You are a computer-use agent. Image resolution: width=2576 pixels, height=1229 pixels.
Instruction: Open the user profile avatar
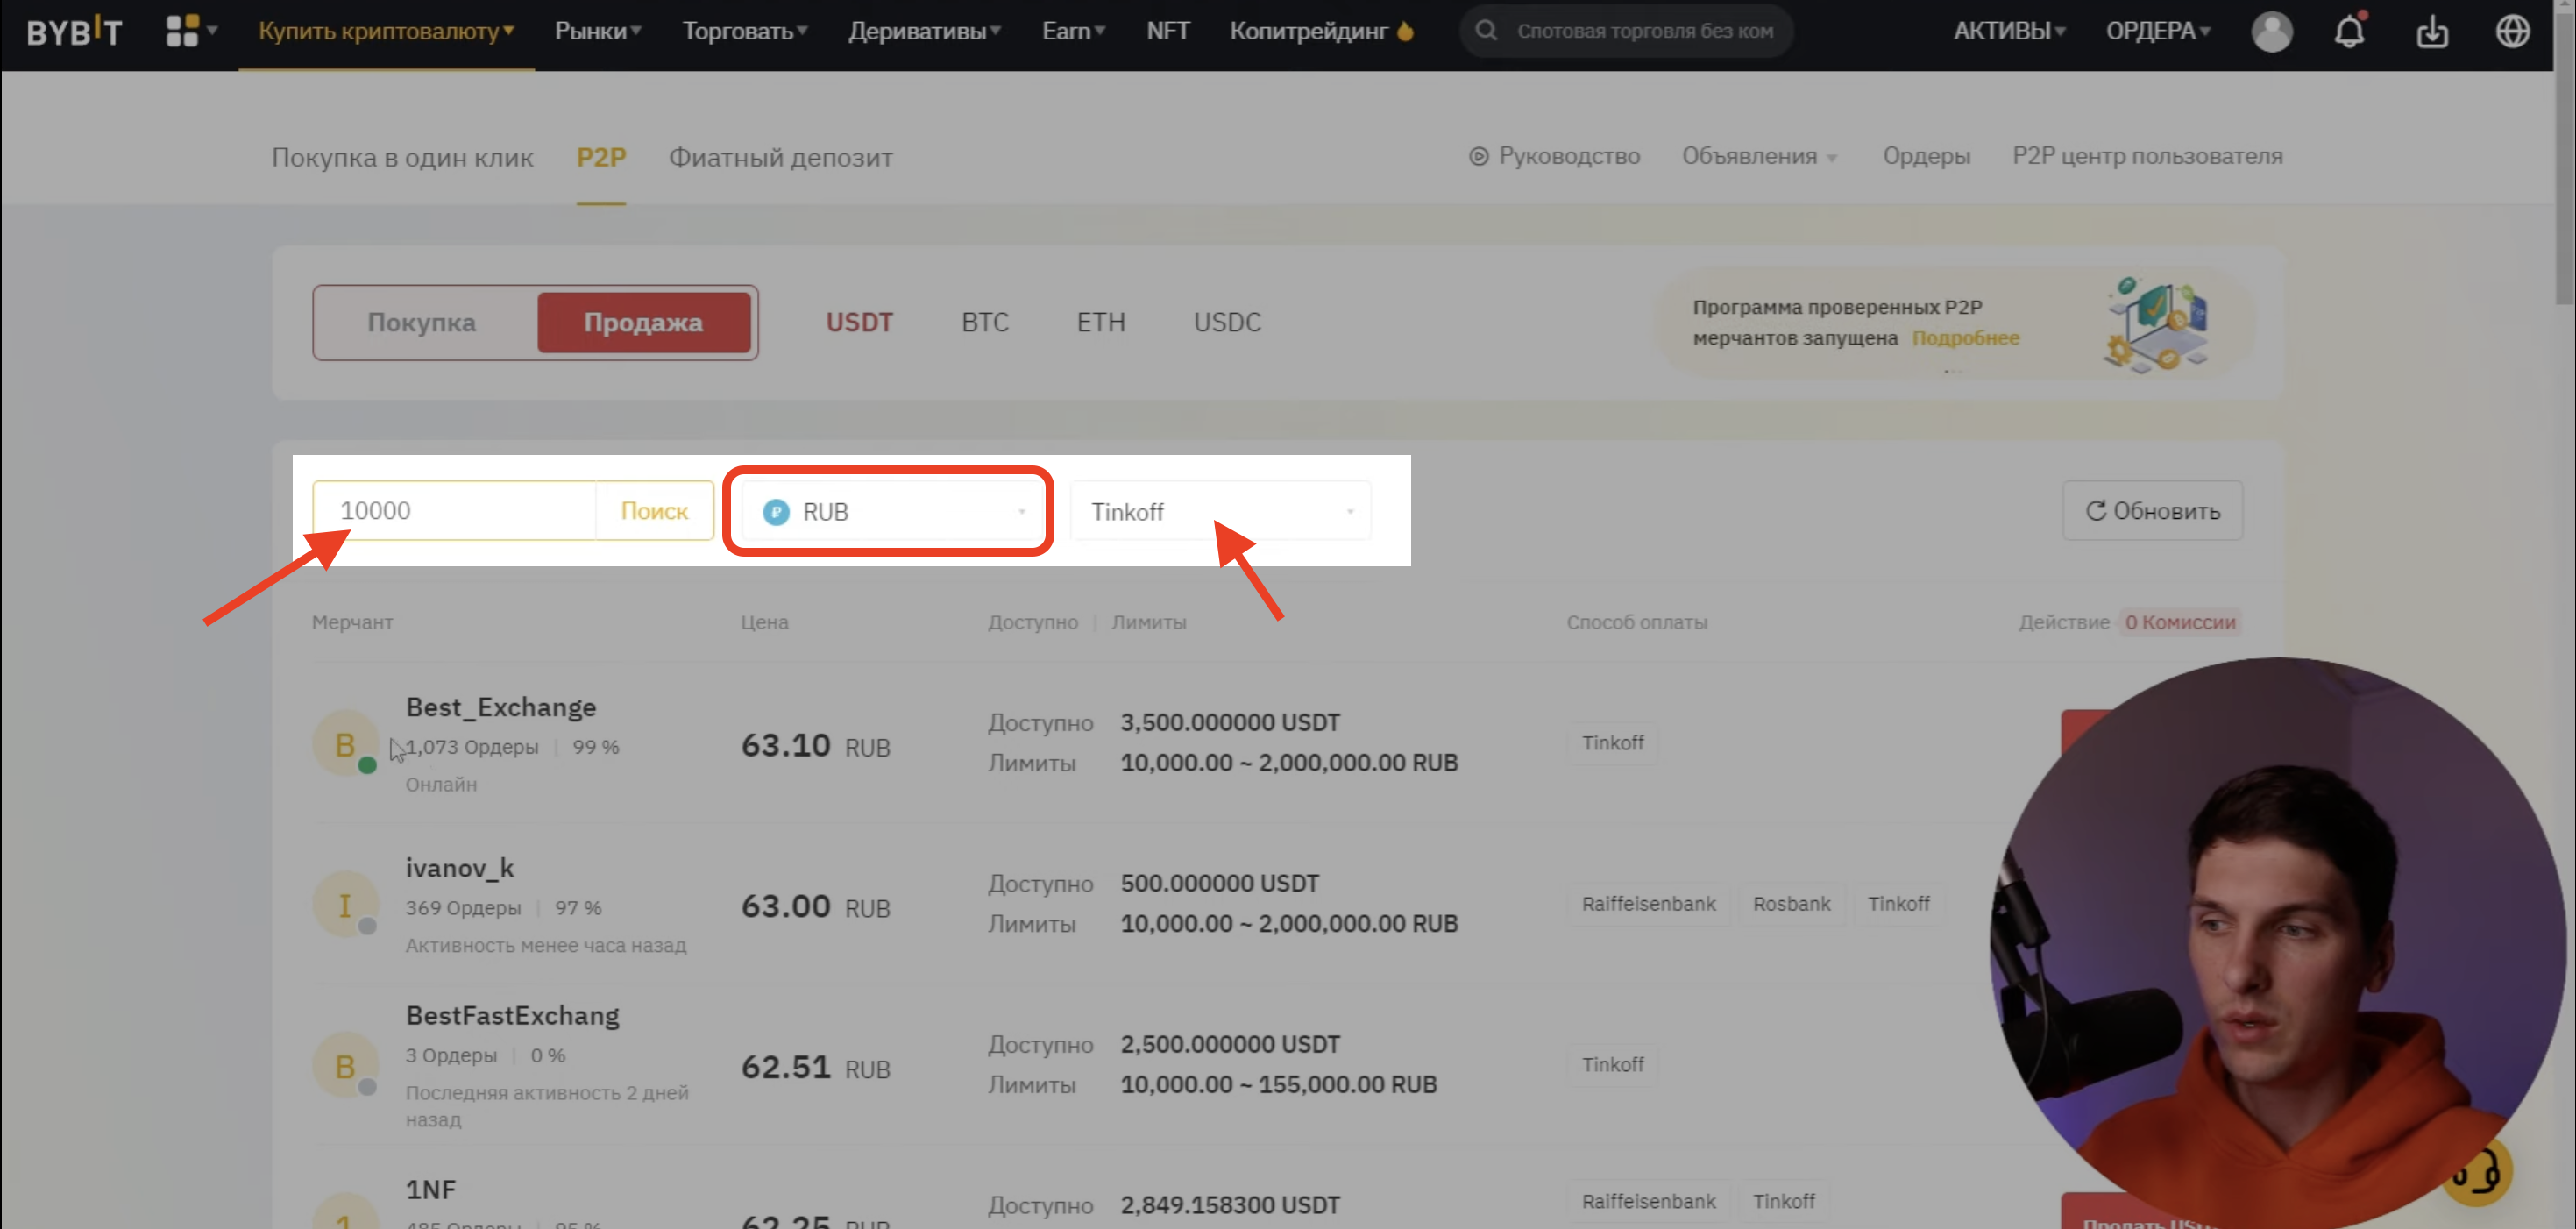coord(2271,31)
